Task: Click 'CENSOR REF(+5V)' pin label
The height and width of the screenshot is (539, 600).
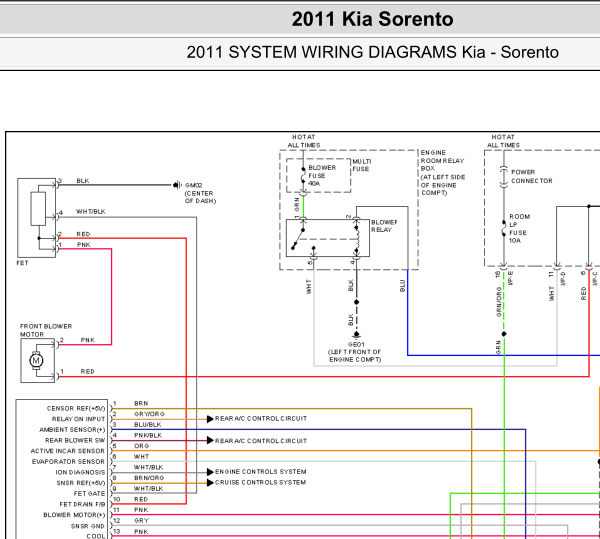Action: 76,409
